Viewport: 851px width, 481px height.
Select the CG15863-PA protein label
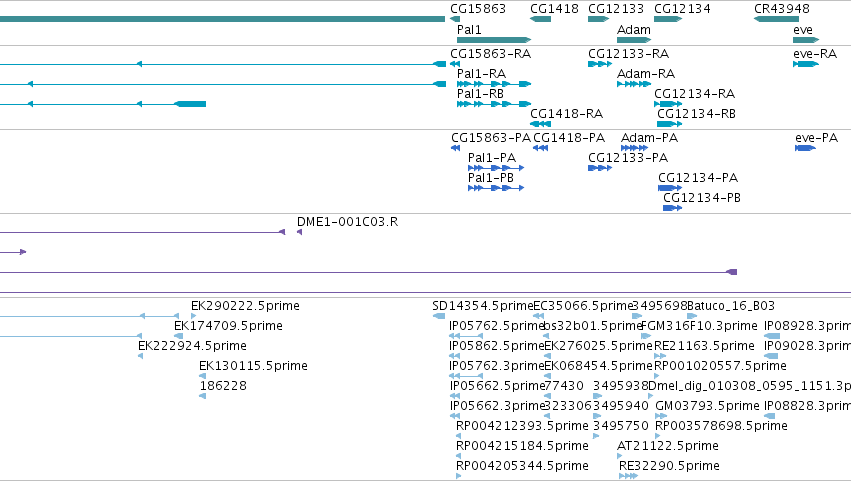(x=491, y=137)
